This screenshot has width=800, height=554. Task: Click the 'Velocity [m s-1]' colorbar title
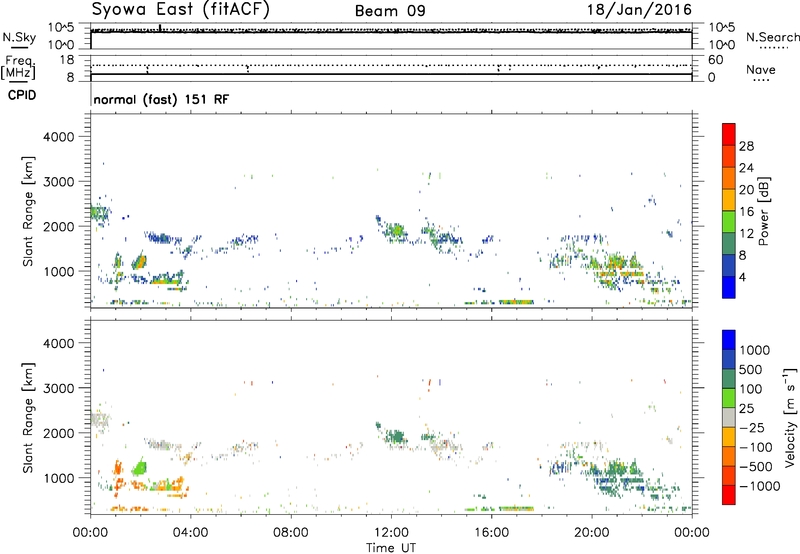pos(790,417)
